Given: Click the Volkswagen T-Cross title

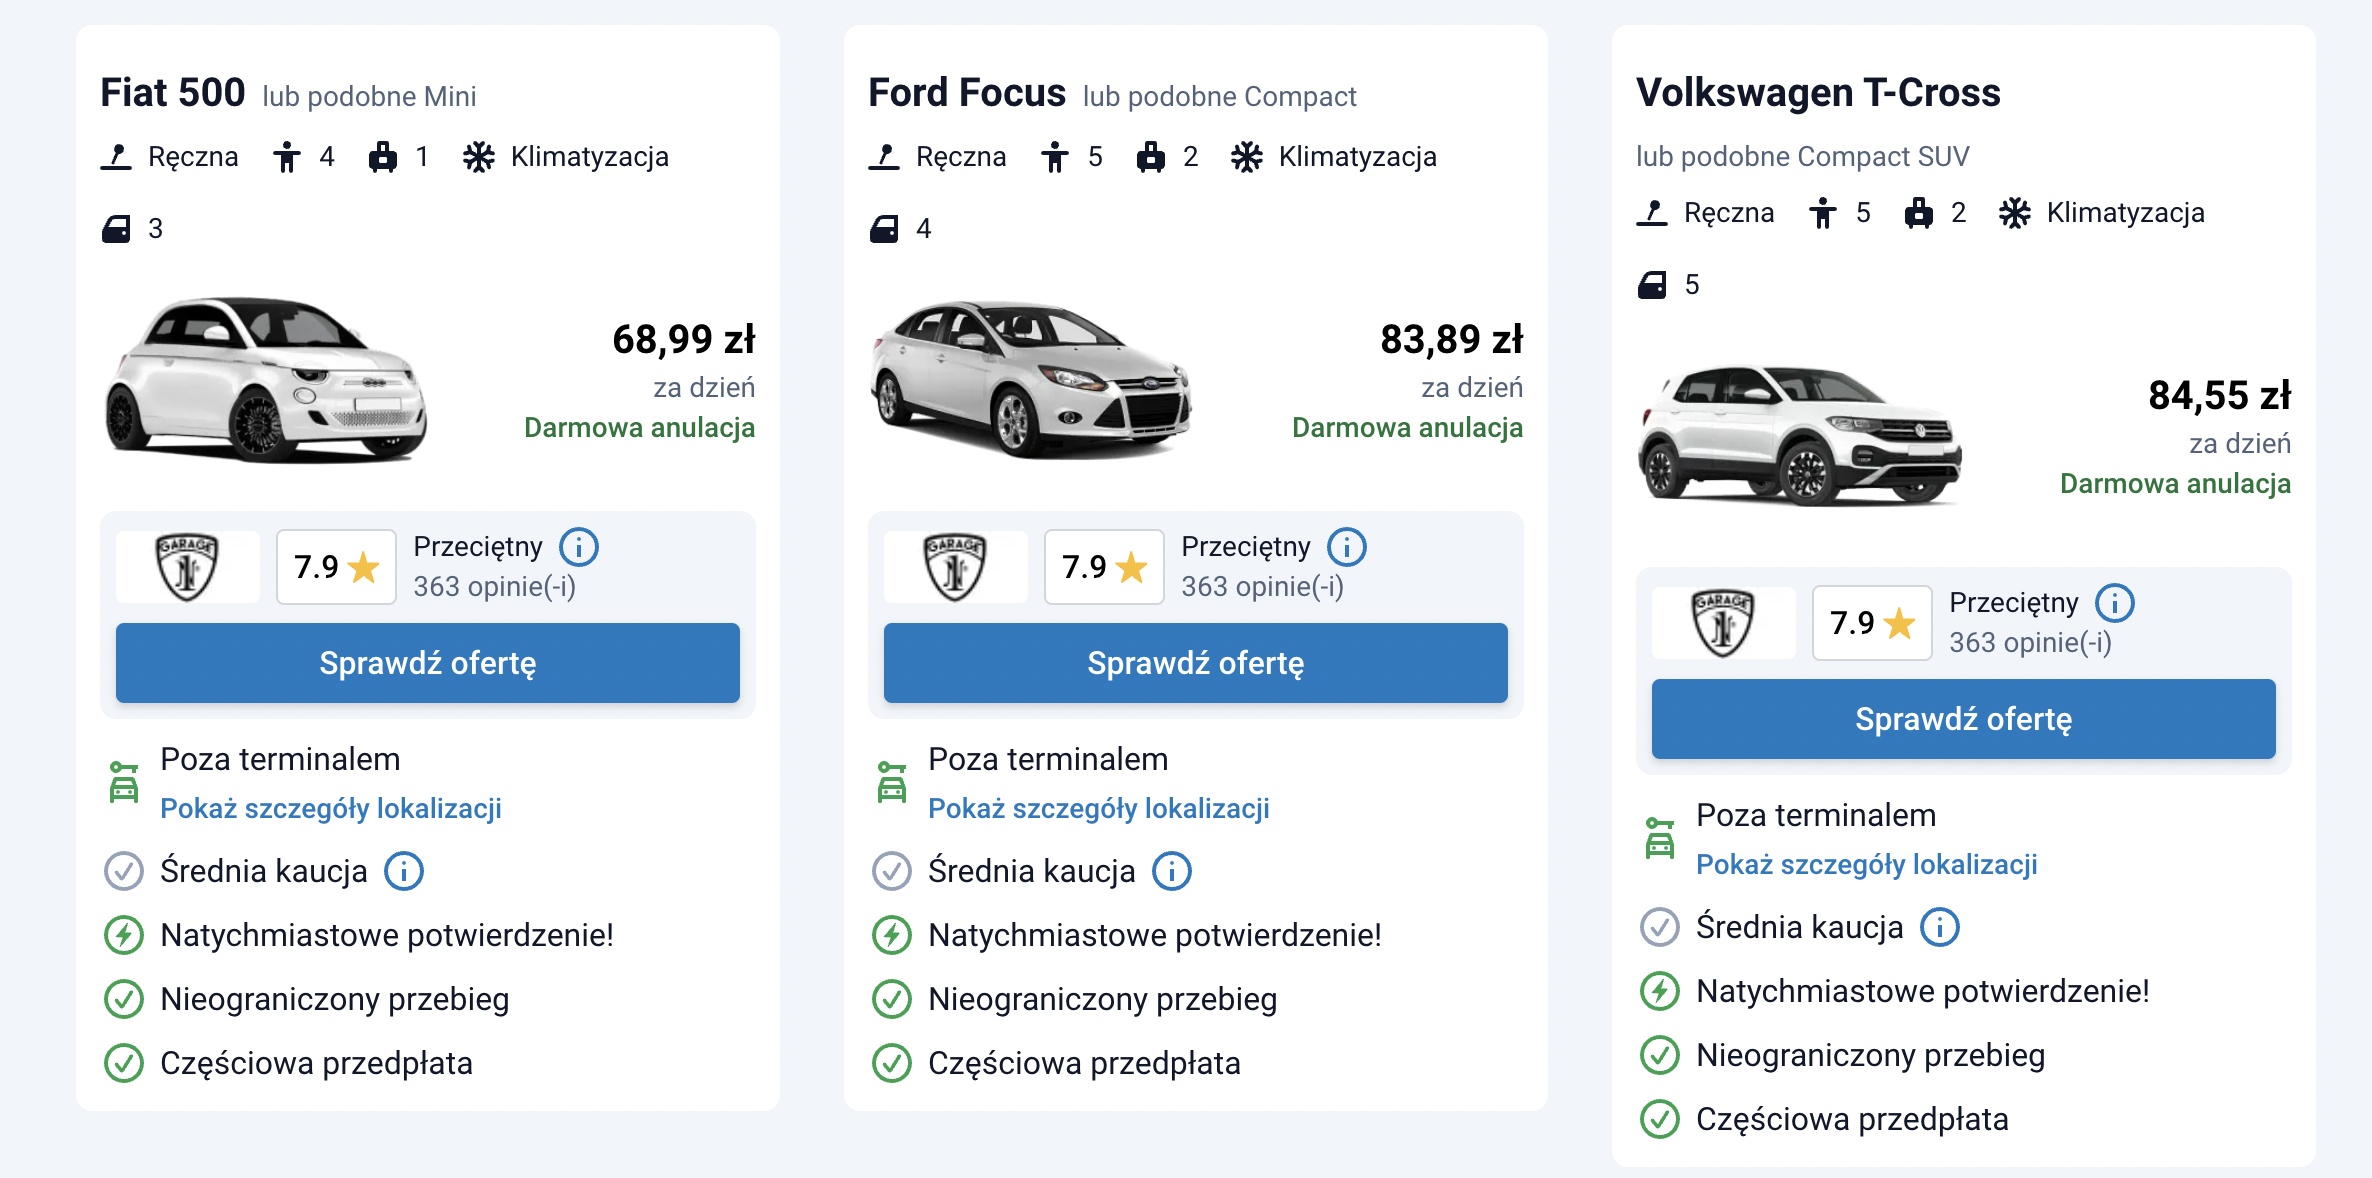Looking at the screenshot, I should [1818, 92].
